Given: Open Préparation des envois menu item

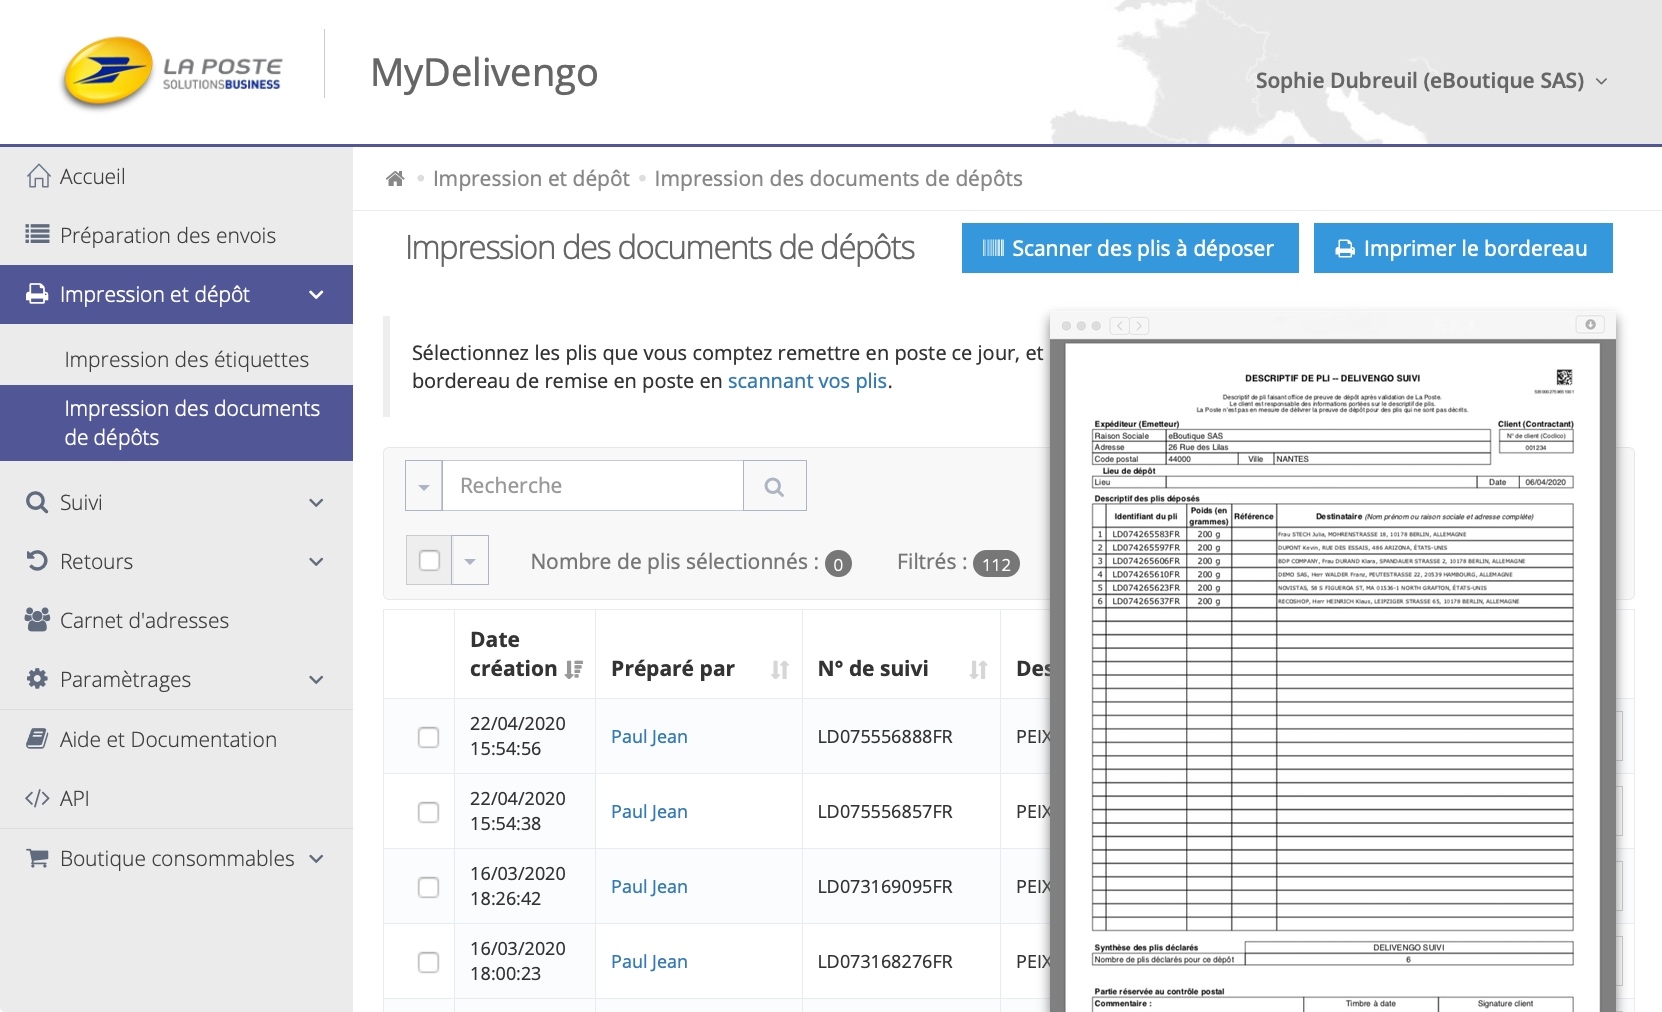Looking at the screenshot, I should tap(176, 235).
